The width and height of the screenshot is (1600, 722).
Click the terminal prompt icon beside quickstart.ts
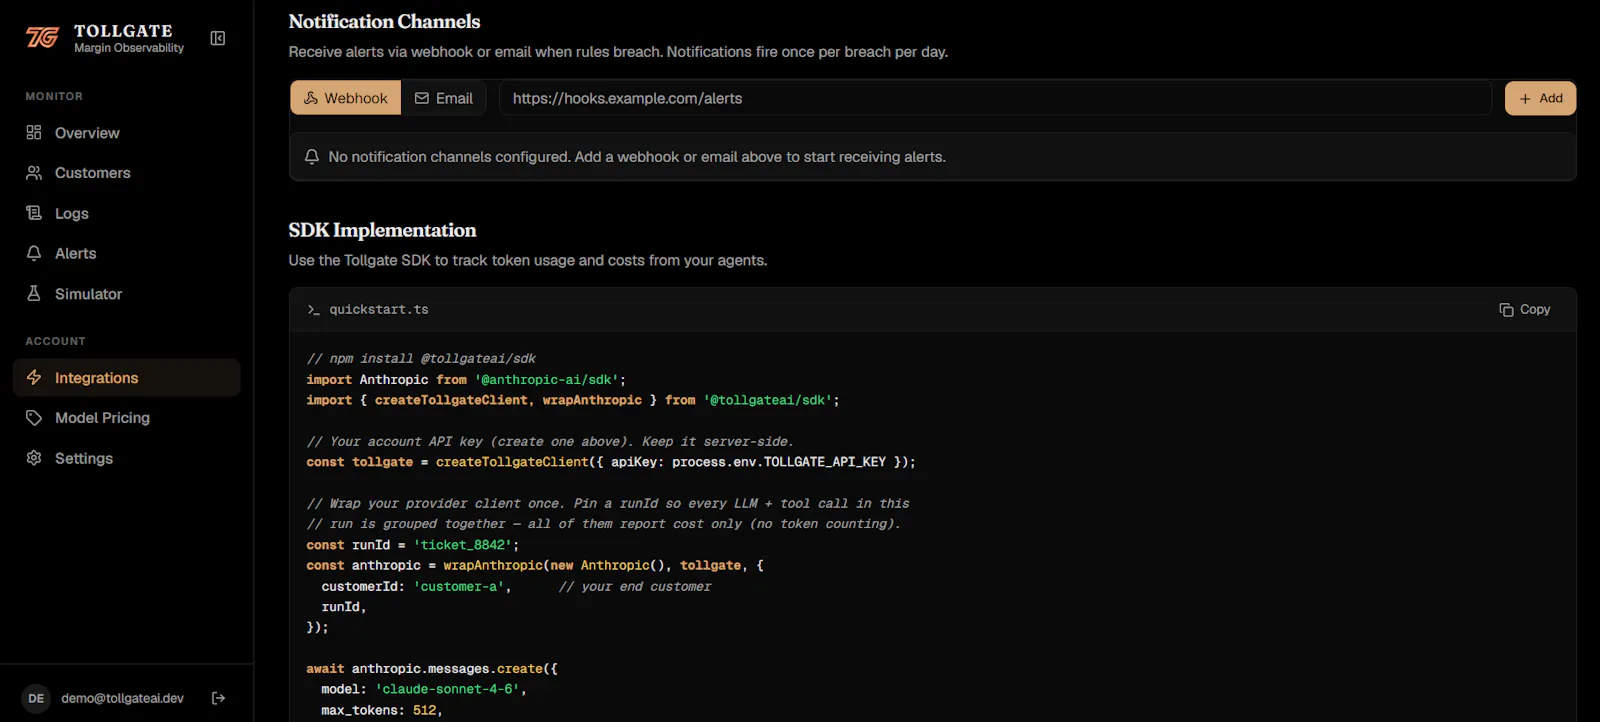pyautogui.click(x=314, y=310)
